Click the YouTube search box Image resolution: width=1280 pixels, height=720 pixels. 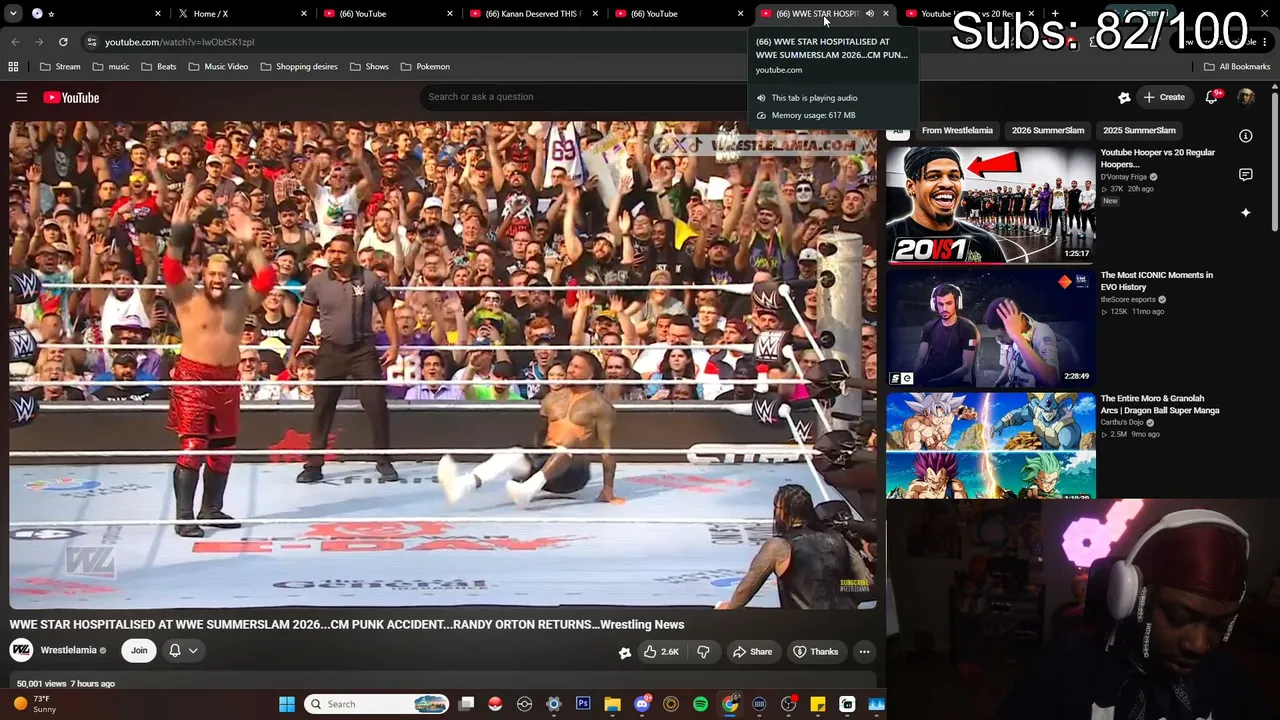pos(585,97)
